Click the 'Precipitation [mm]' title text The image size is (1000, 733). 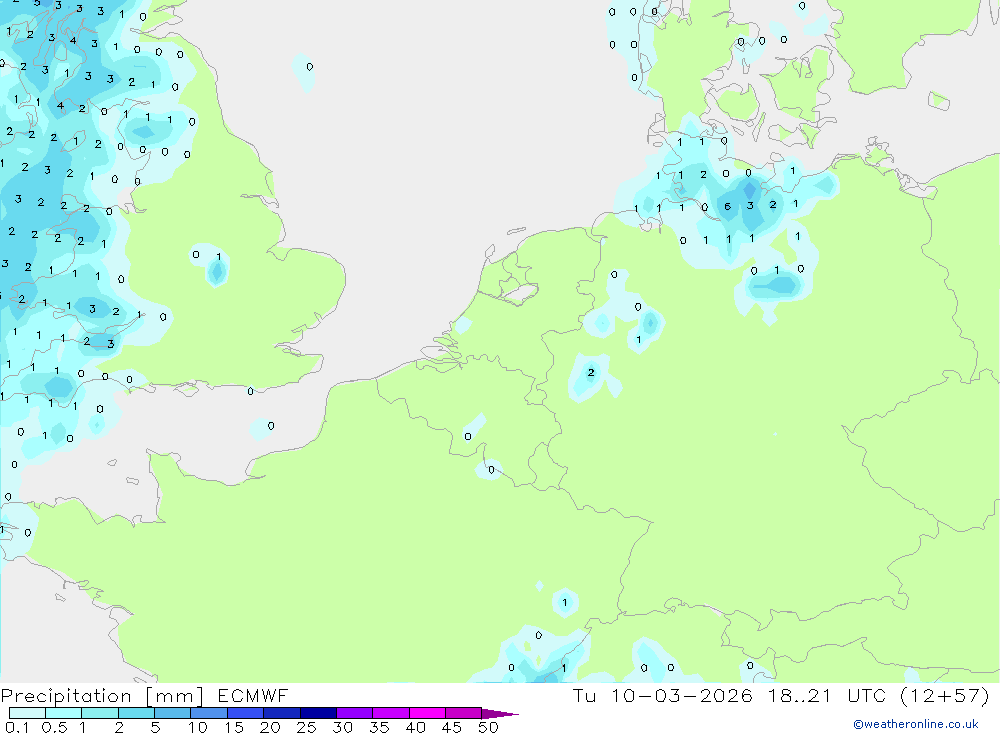coord(102,696)
